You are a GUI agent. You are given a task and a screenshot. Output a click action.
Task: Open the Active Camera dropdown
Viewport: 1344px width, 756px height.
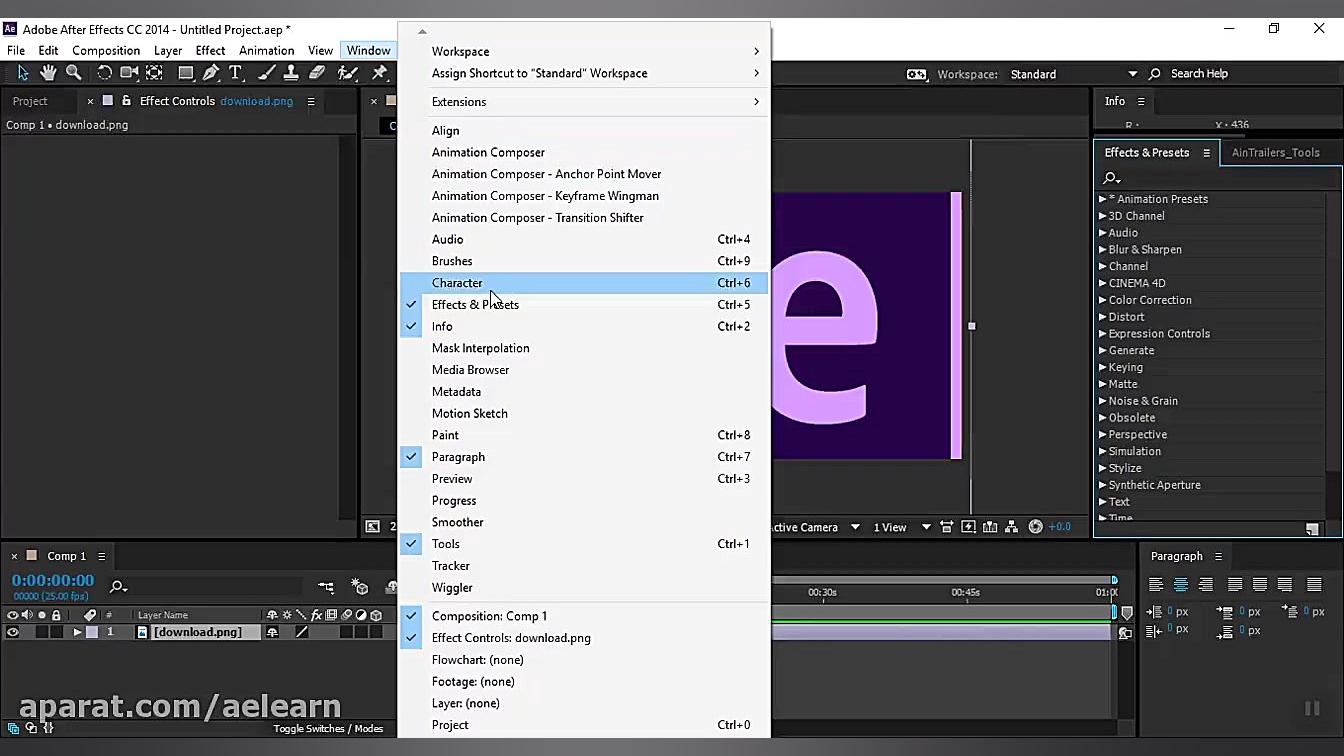click(815, 527)
